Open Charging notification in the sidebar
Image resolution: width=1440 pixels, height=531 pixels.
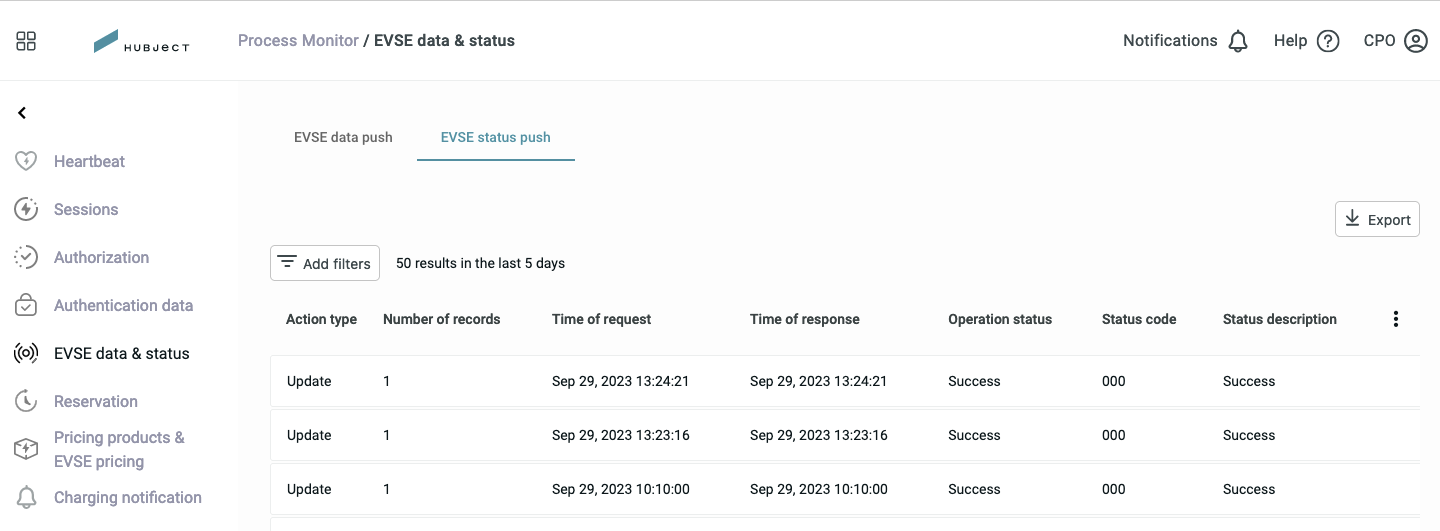click(x=127, y=497)
